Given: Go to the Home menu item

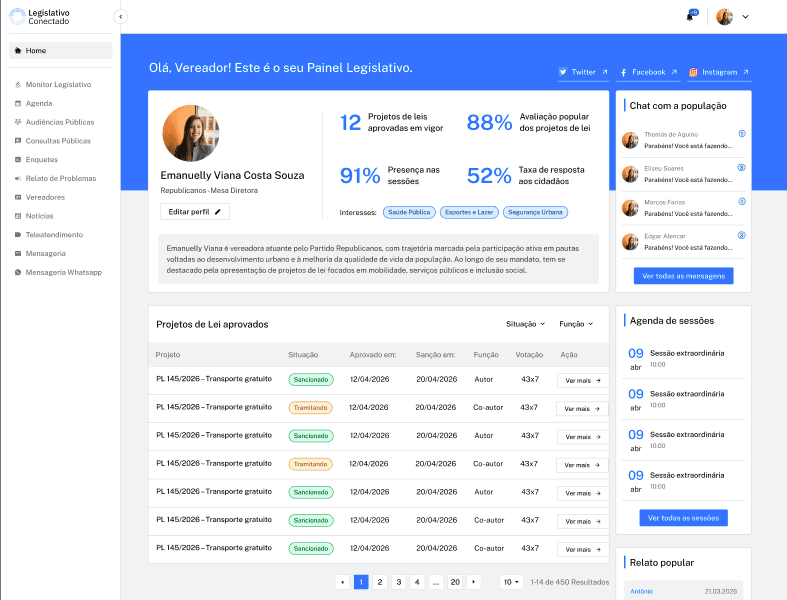Looking at the screenshot, I should click(60, 51).
